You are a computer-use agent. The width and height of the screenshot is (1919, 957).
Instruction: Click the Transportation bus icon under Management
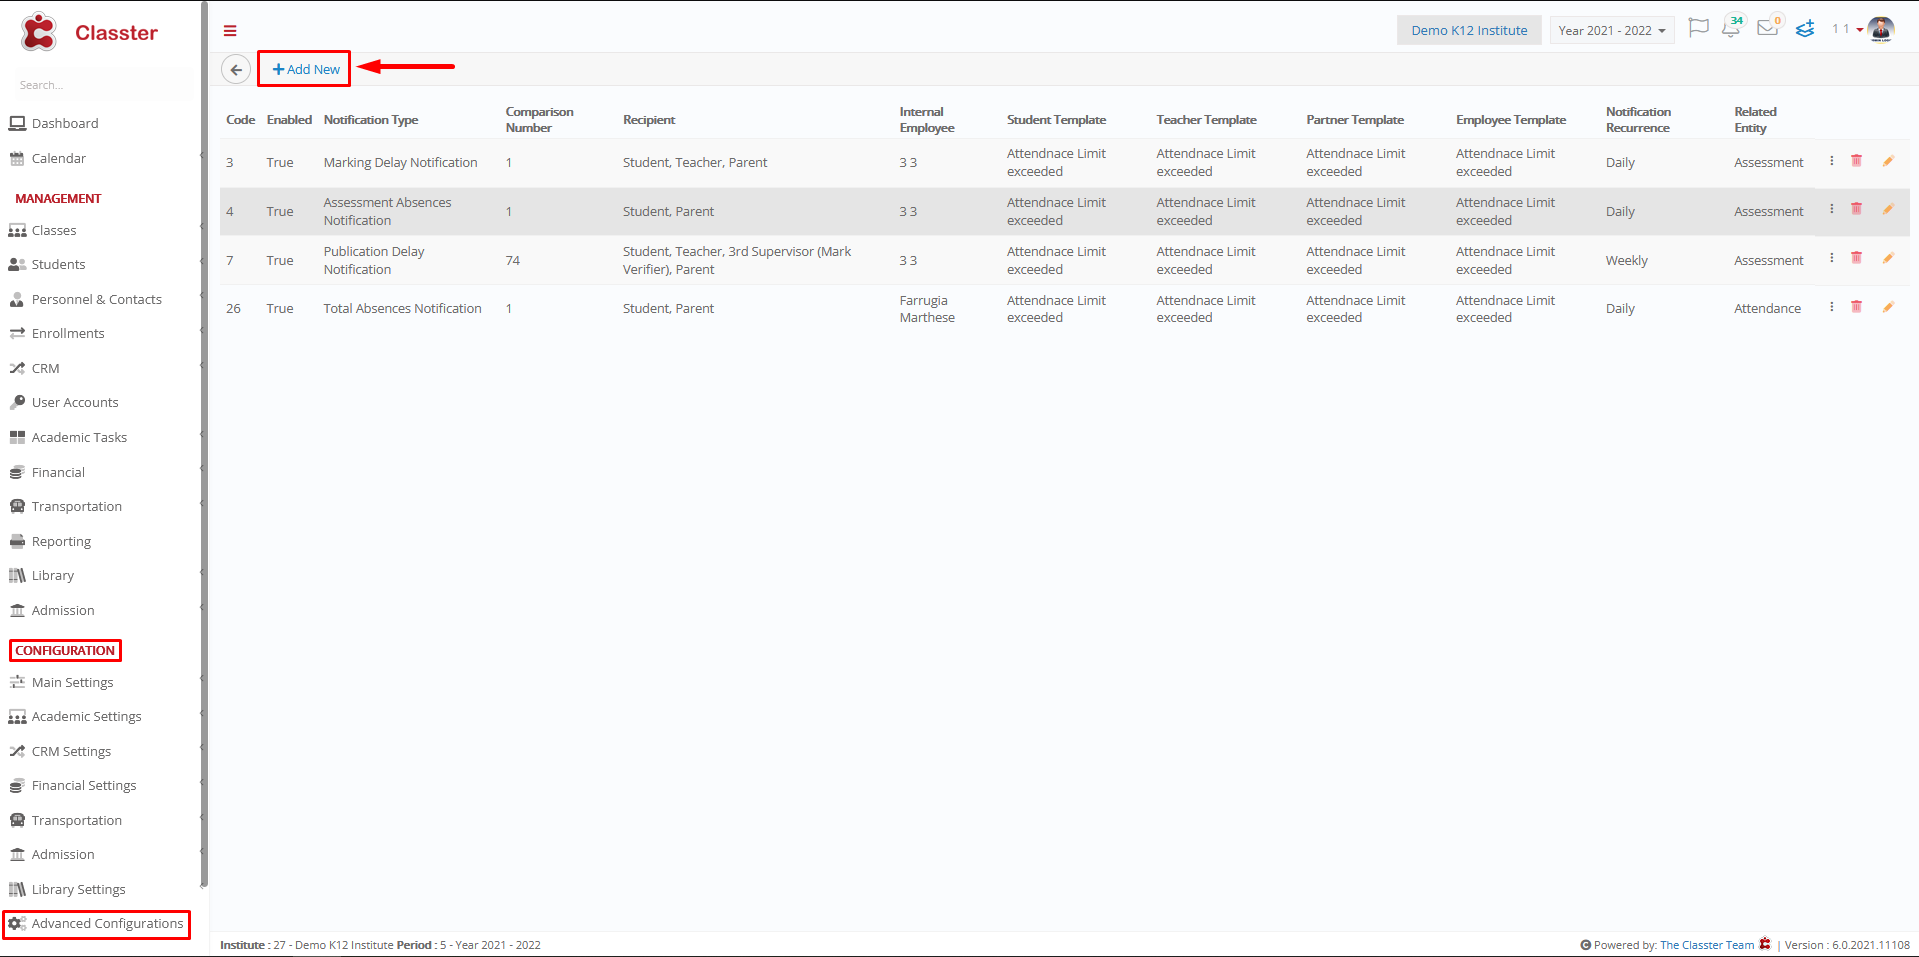click(x=17, y=506)
